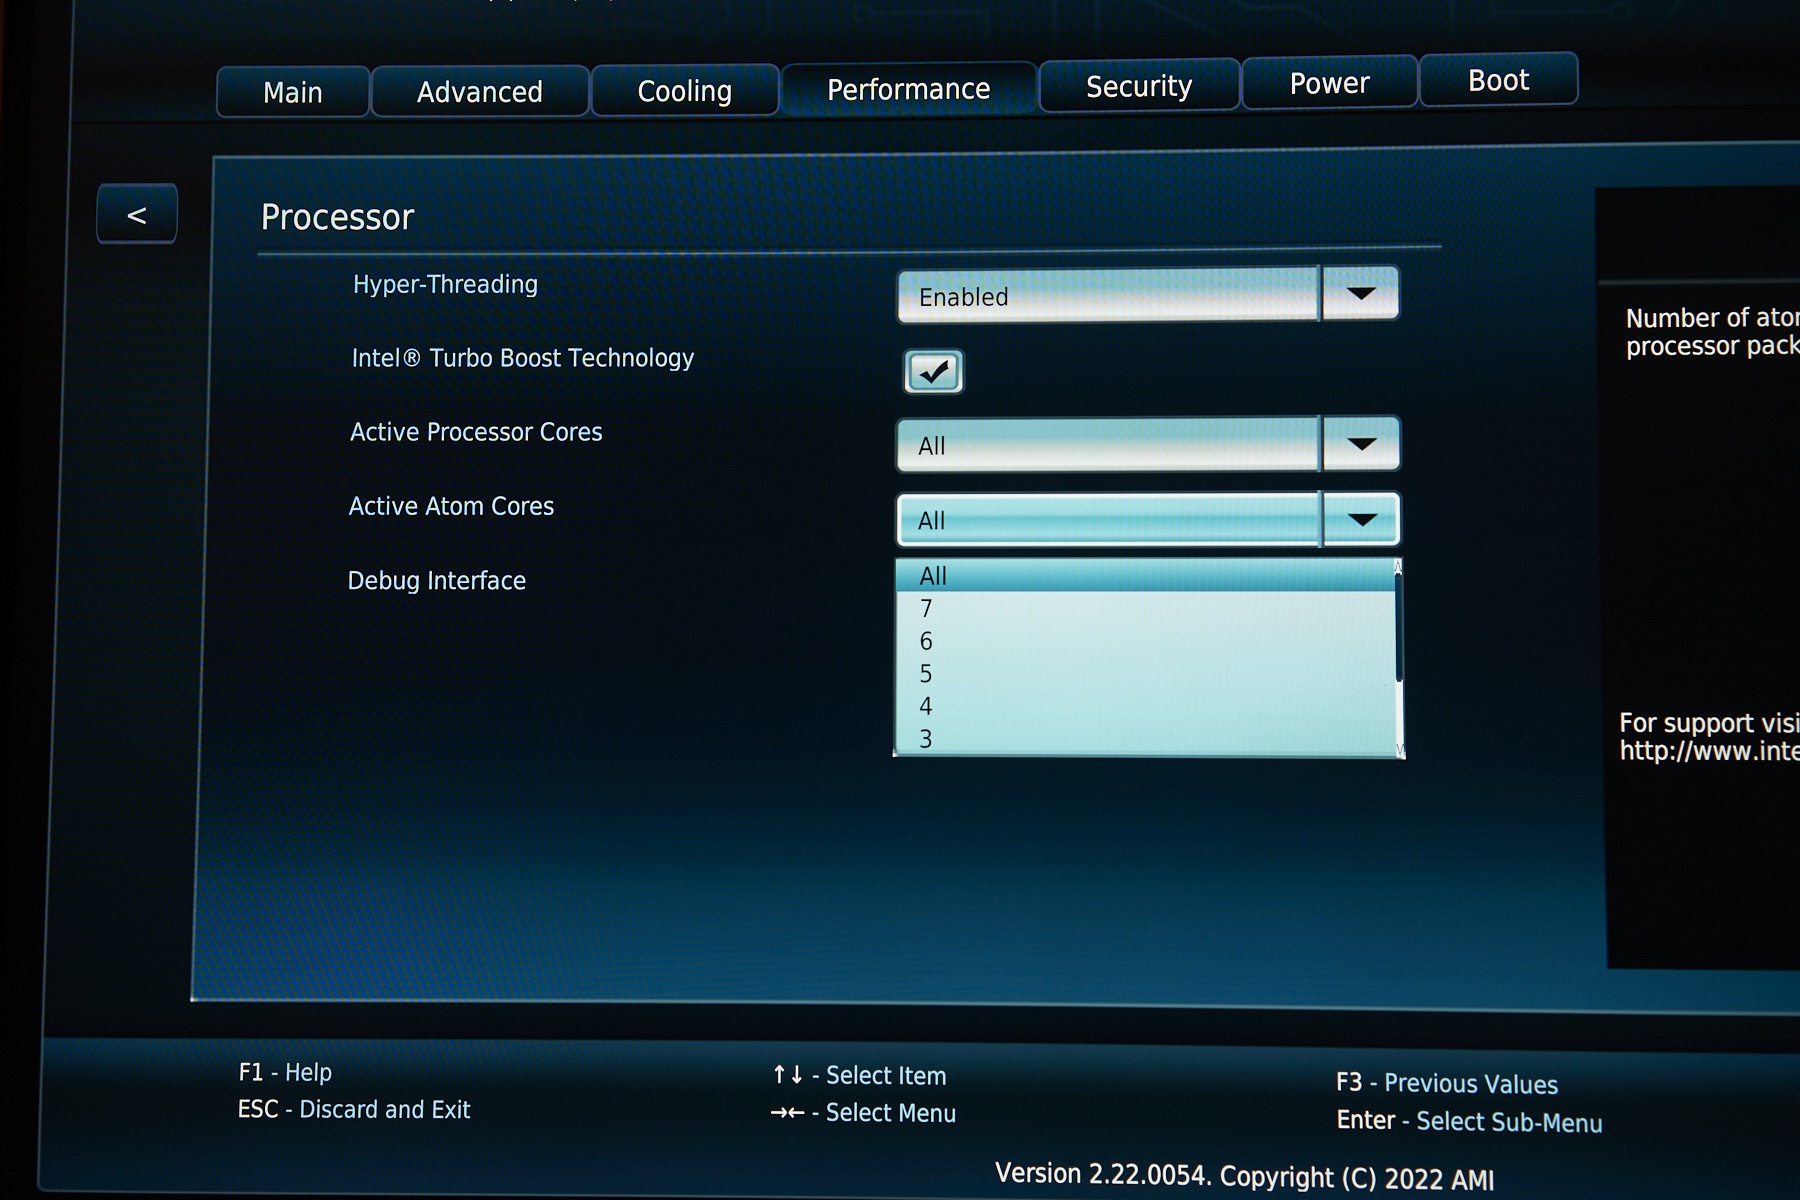Choose 4 in the Atom Cores list
Image resolution: width=1800 pixels, height=1200 pixels.
[1144, 706]
